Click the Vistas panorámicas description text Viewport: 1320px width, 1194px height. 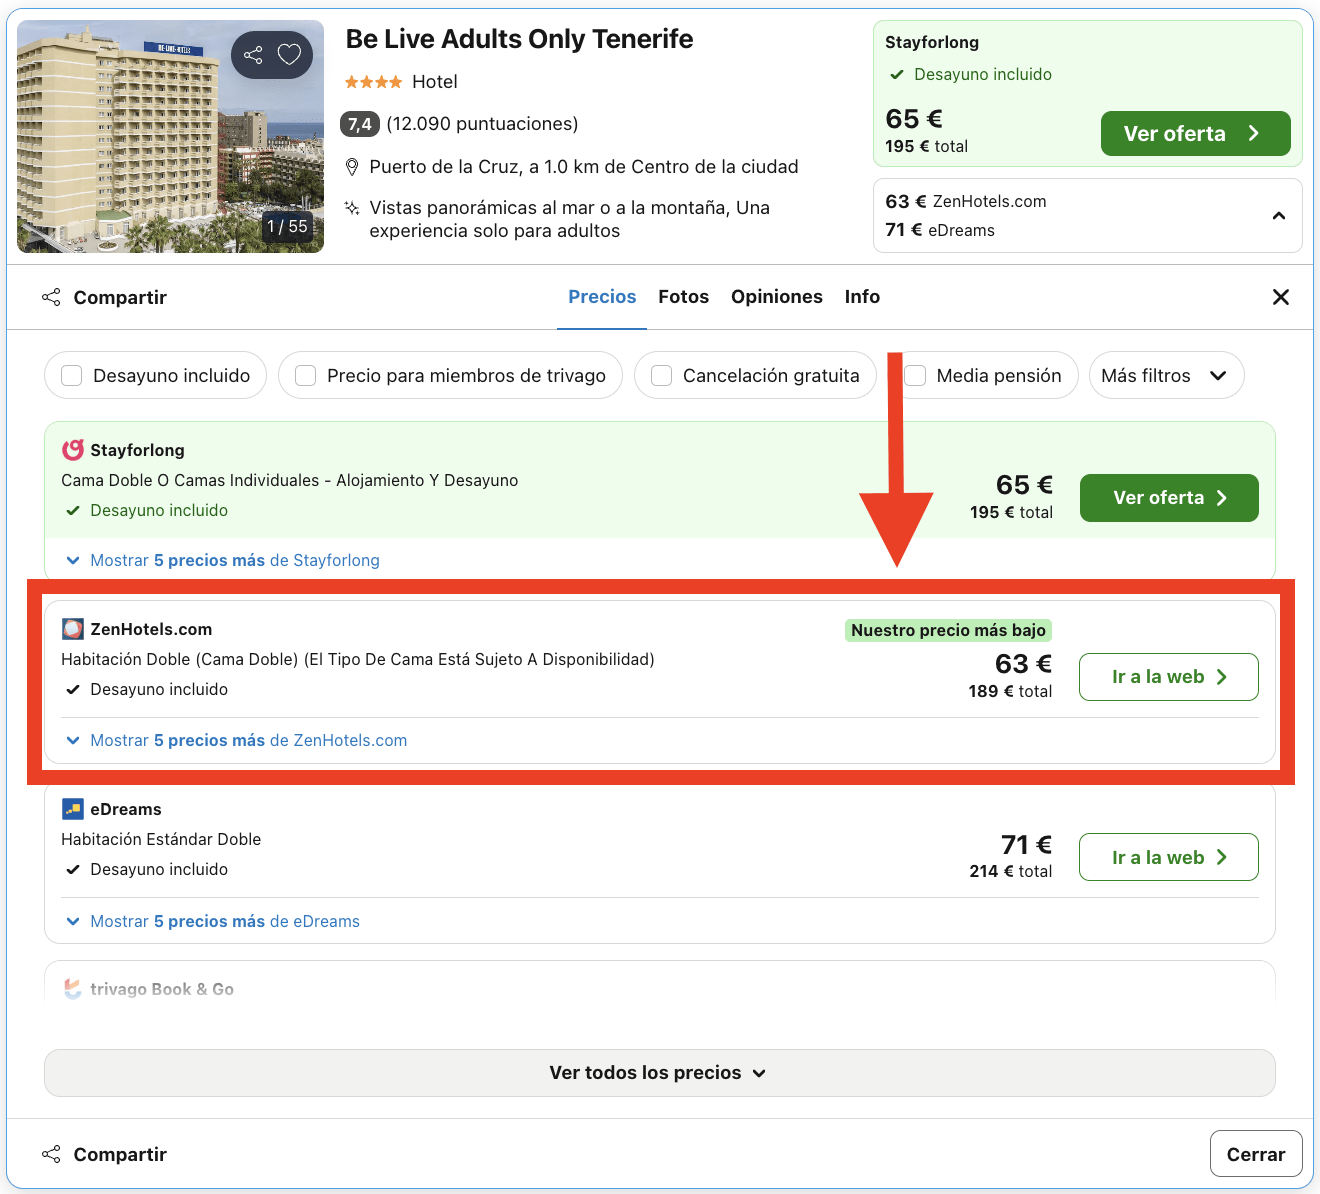(x=570, y=219)
